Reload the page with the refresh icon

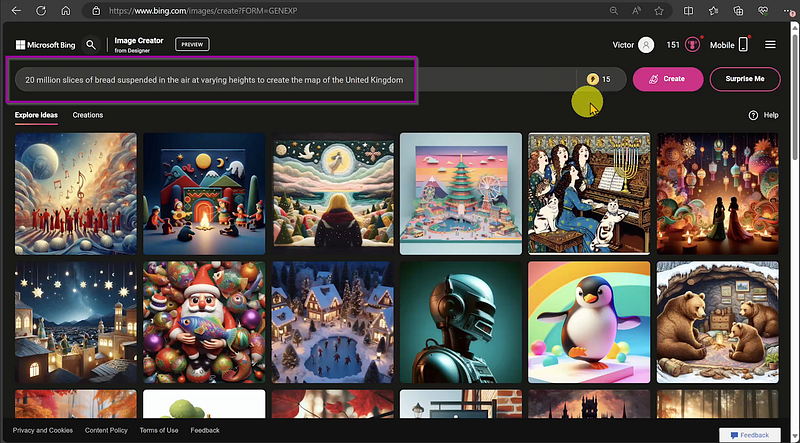click(41, 11)
